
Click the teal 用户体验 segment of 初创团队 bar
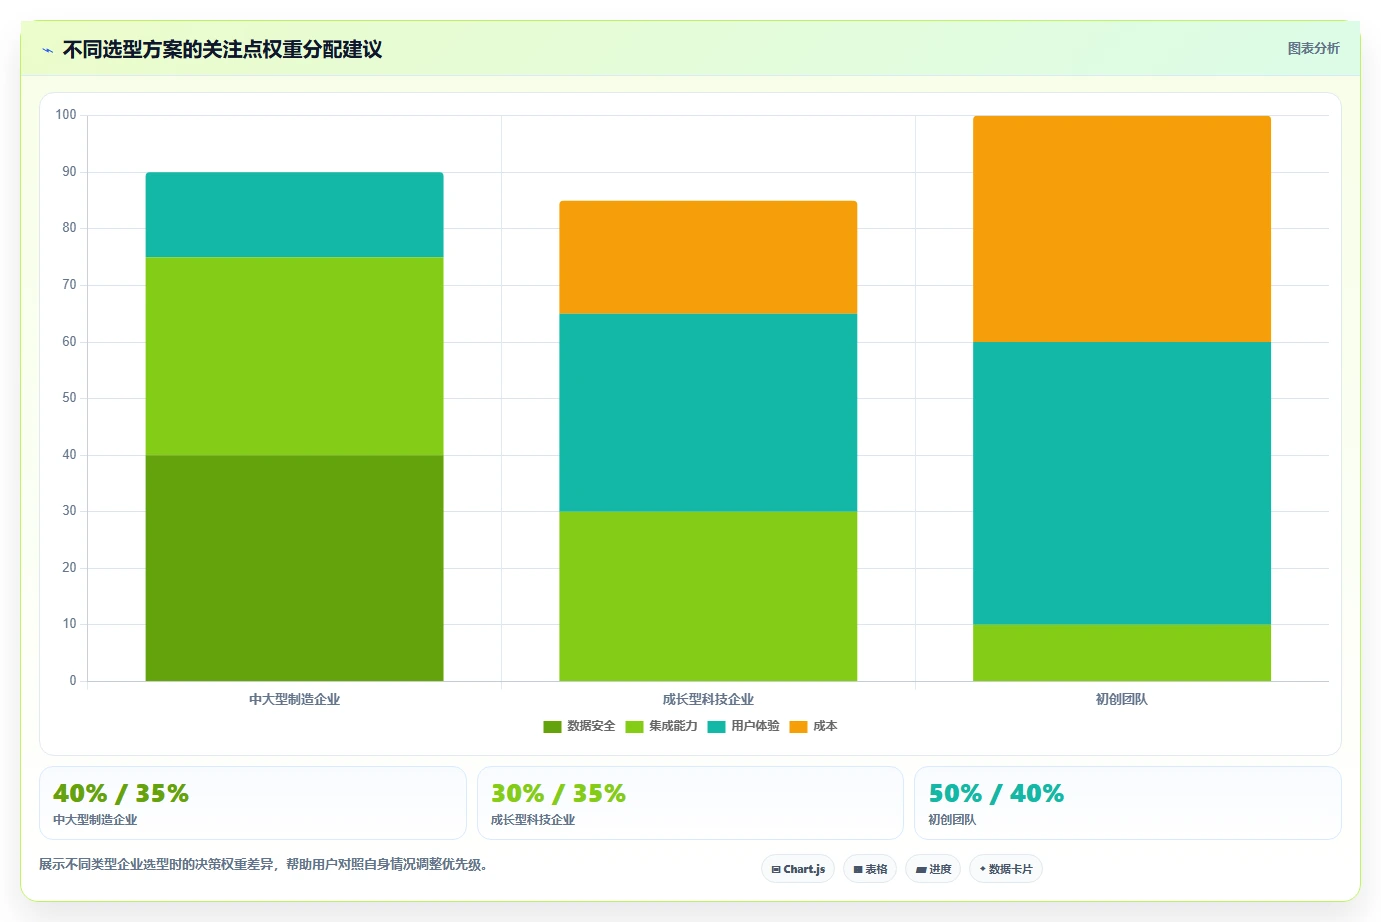pos(1122,483)
